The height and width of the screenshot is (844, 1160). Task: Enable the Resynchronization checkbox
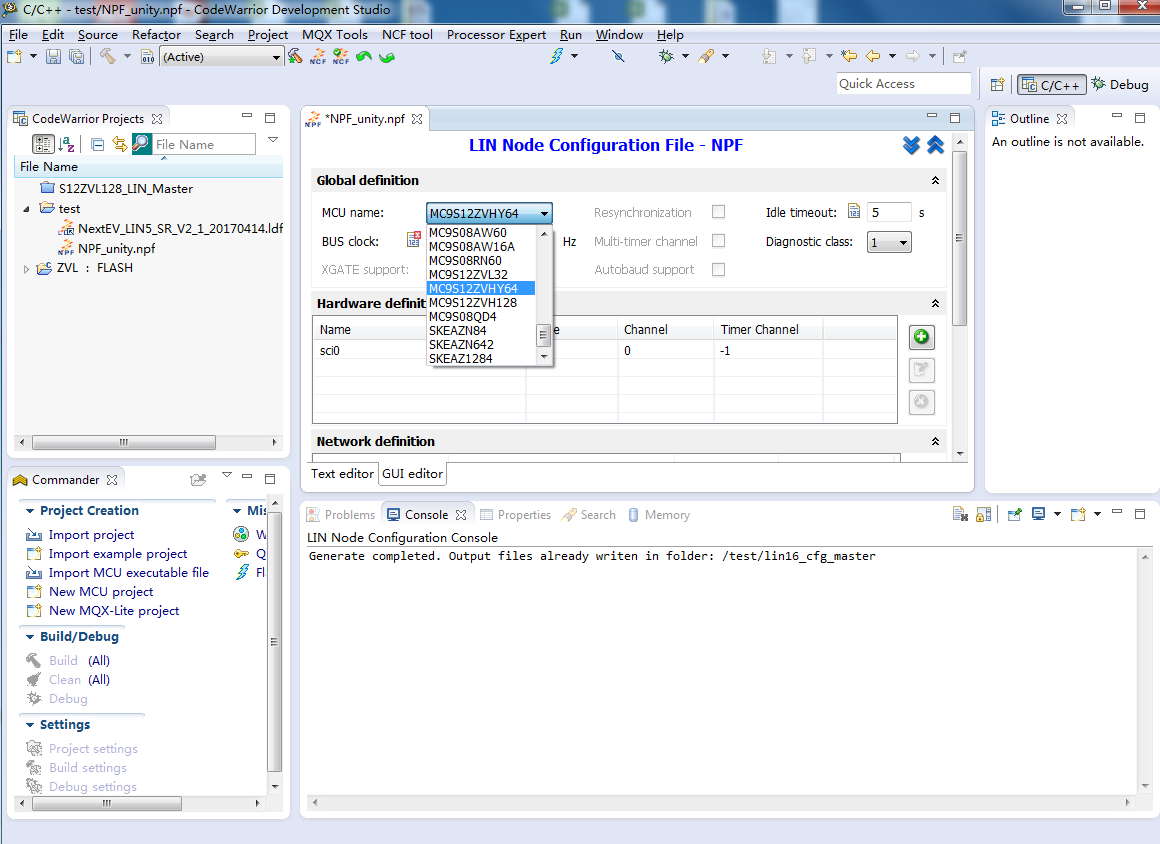[716, 212]
